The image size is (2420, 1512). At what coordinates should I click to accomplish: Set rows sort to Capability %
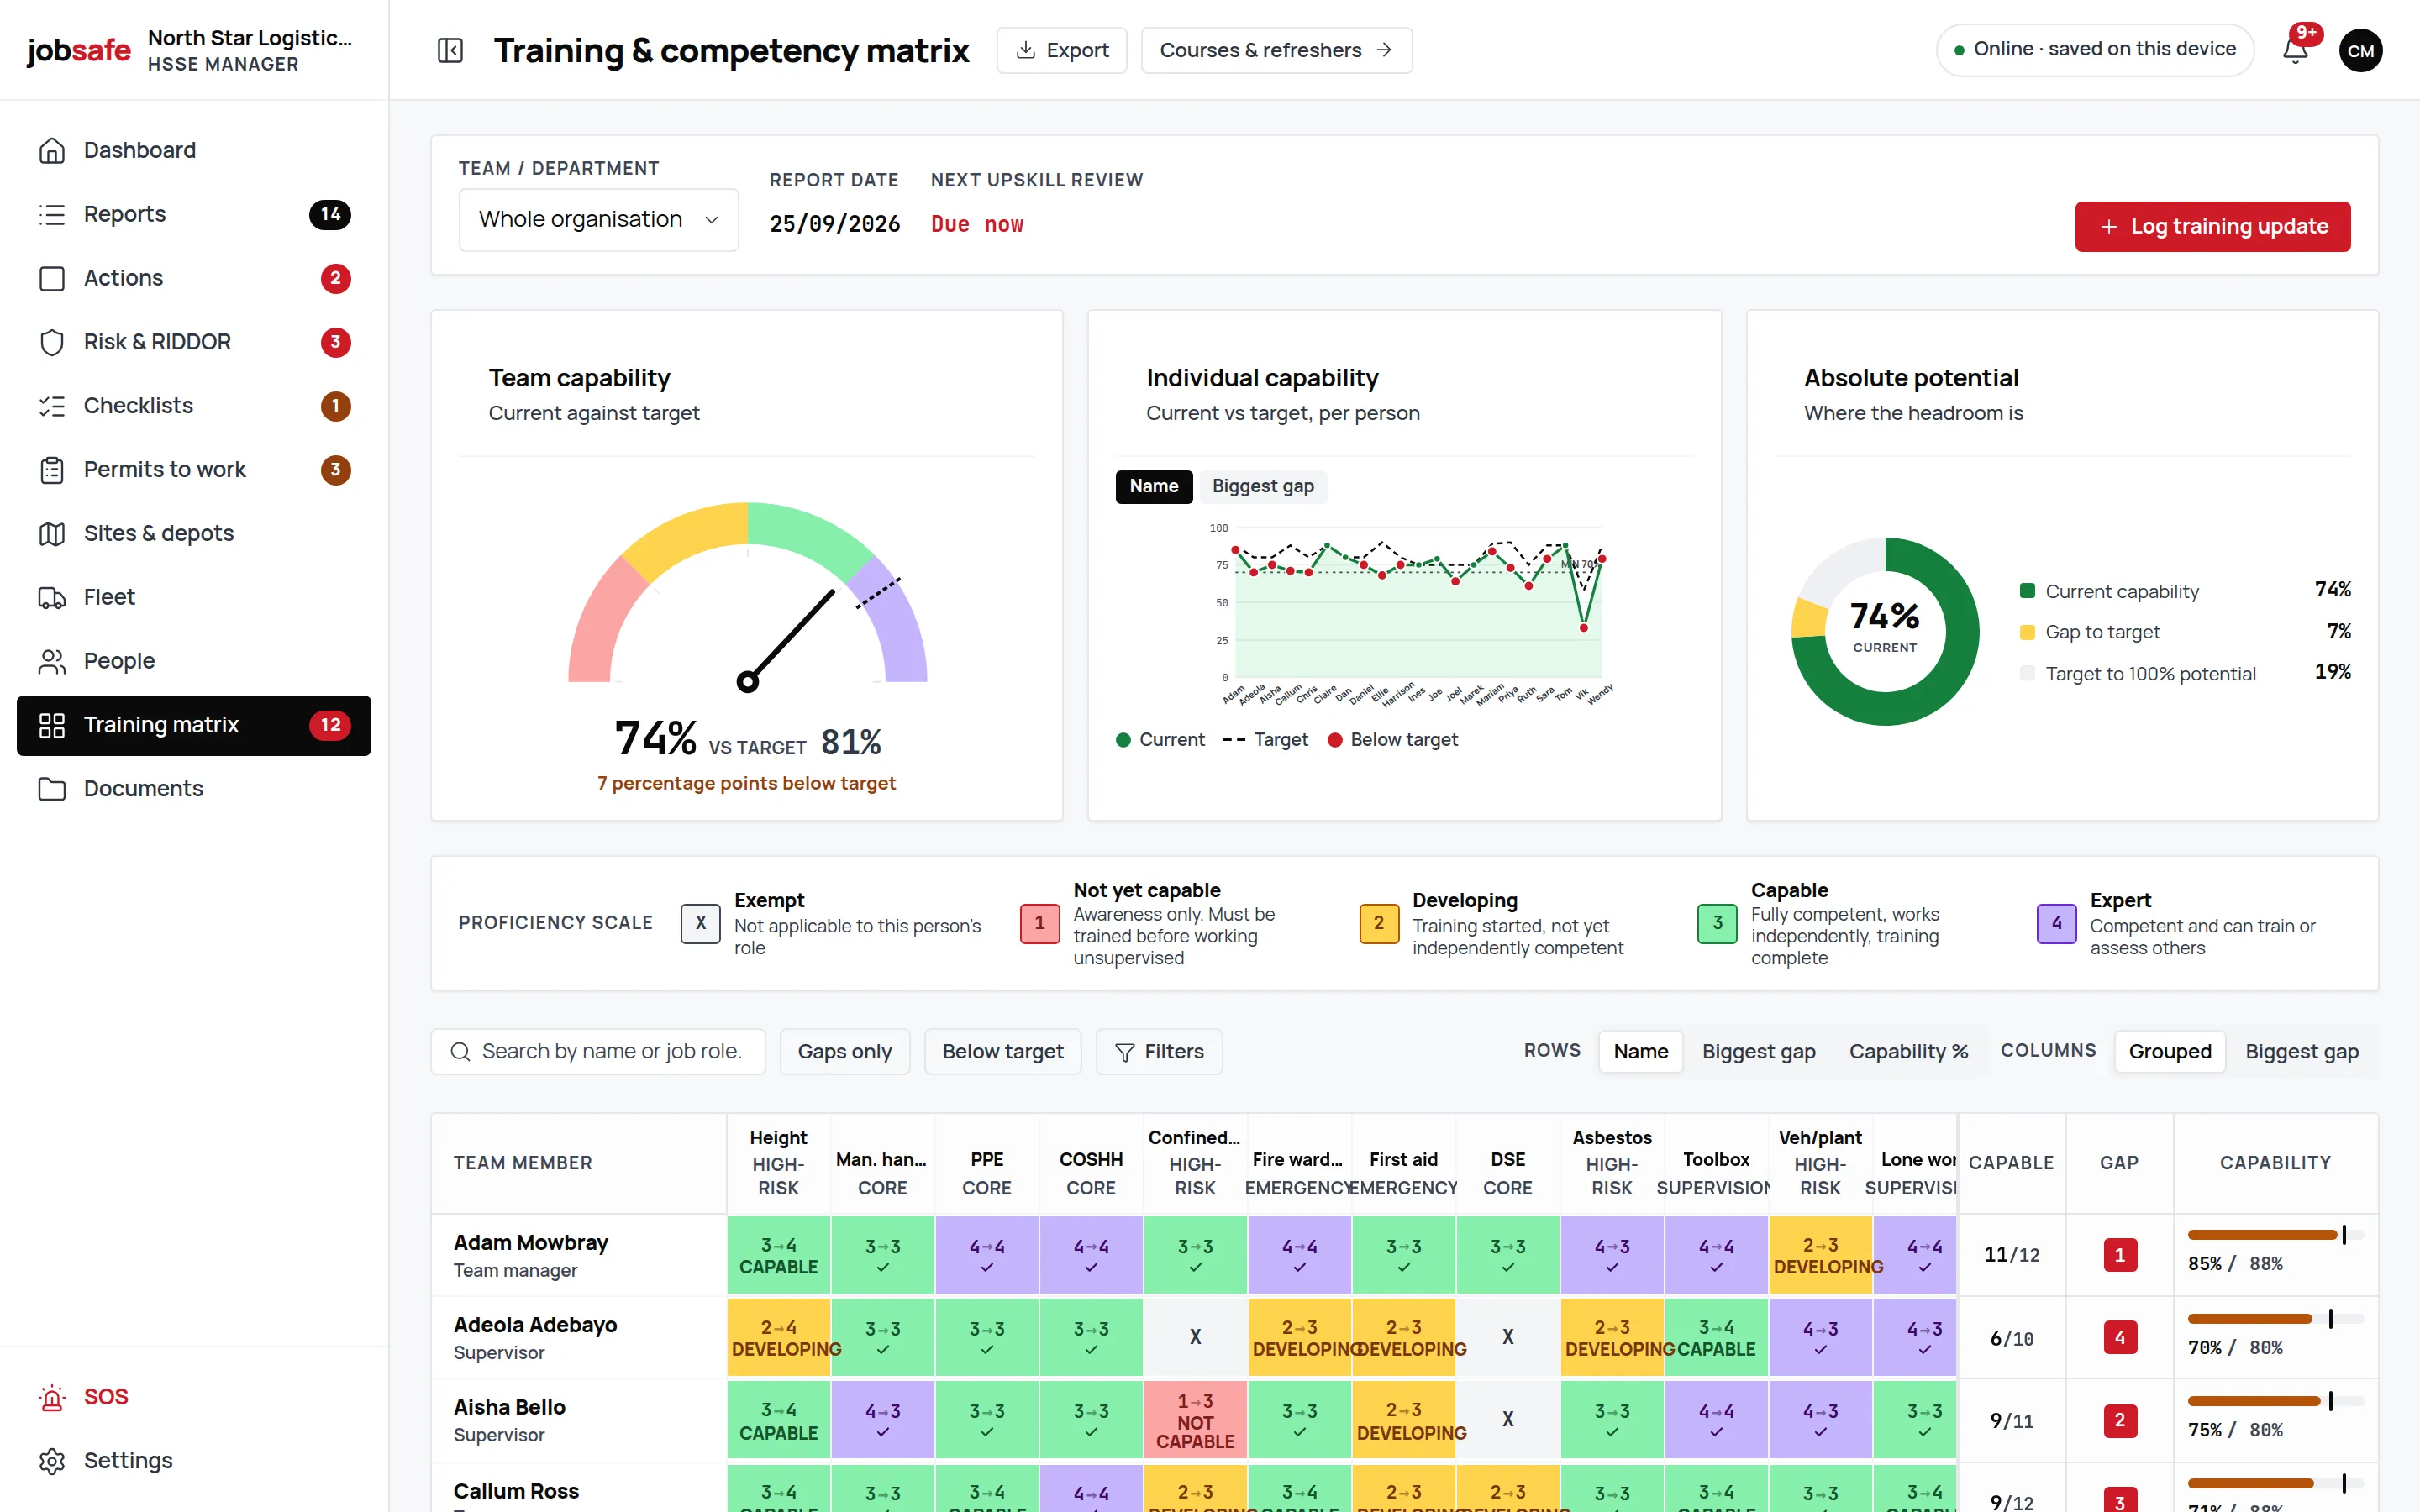pyautogui.click(x=1909, y=1052)
